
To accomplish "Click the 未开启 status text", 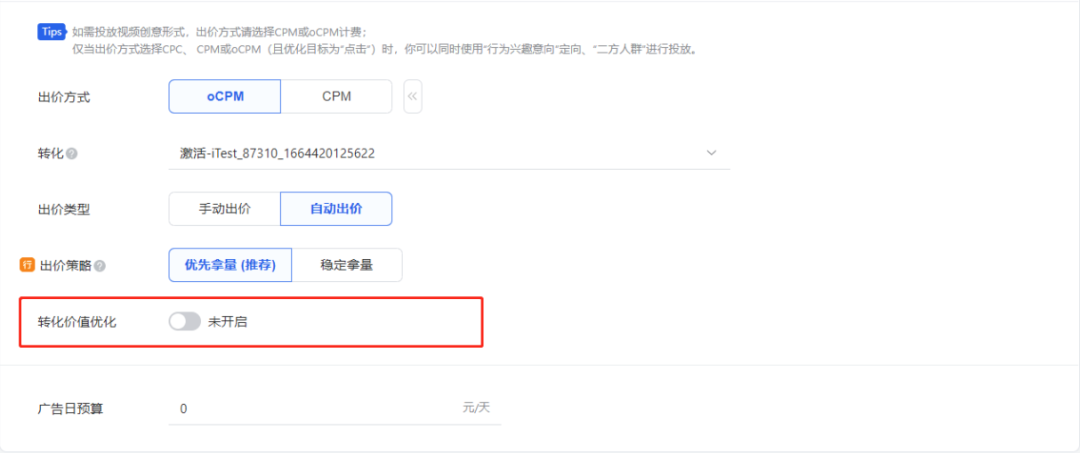I will [227, 322].
